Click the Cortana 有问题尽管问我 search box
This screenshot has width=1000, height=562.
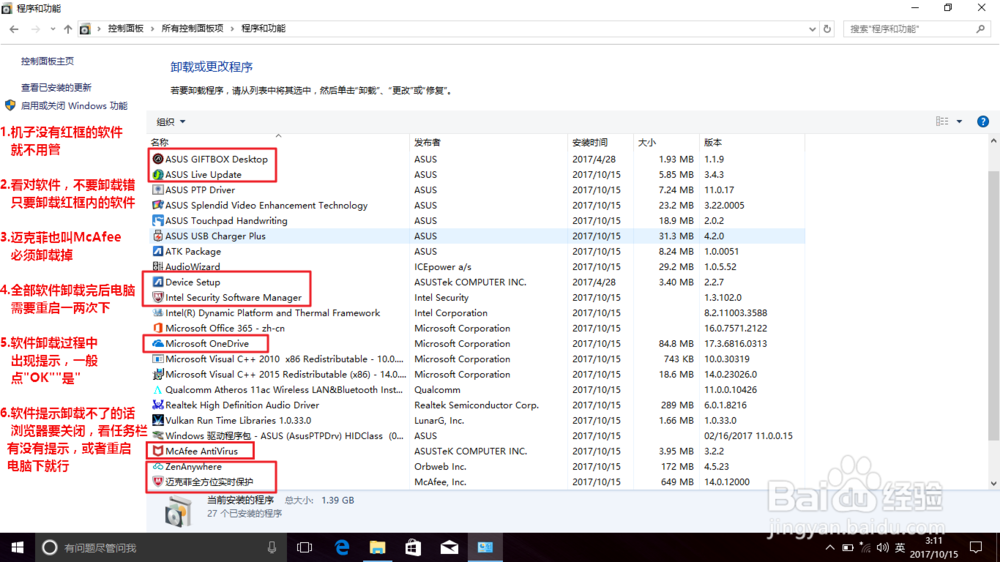[x=159, y=547]
